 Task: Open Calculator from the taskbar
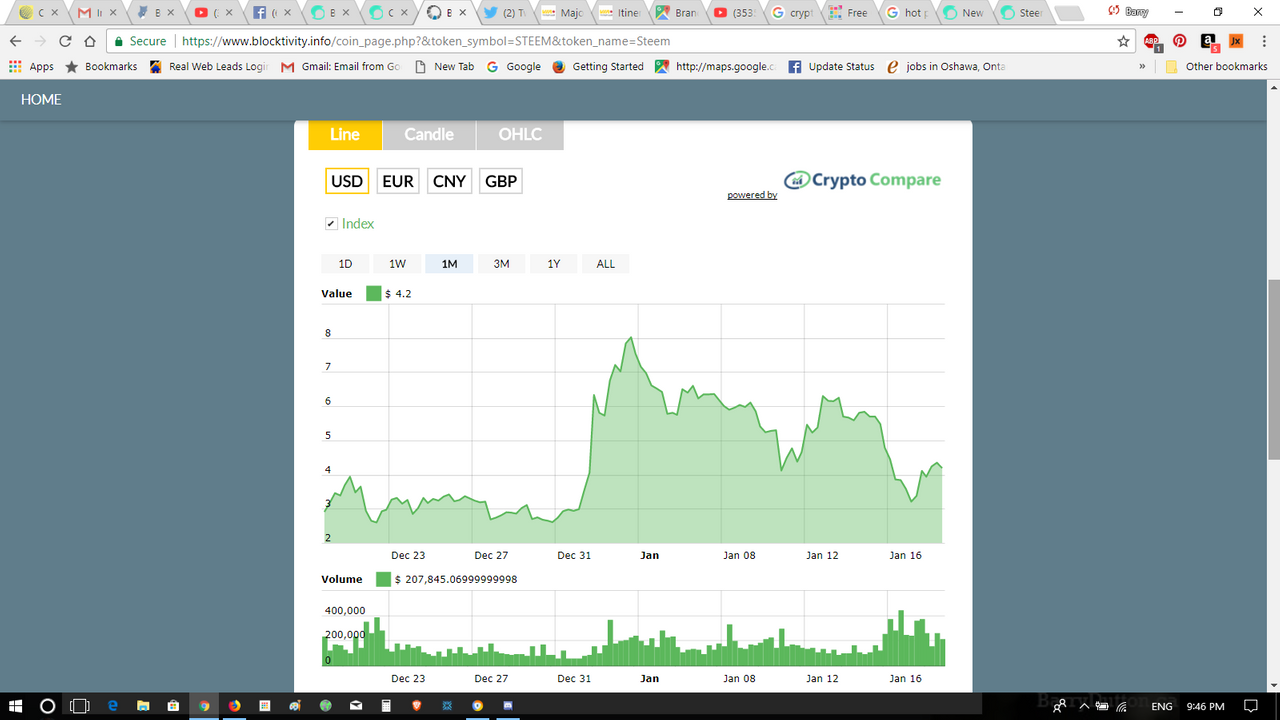click(x=386, y=706)
